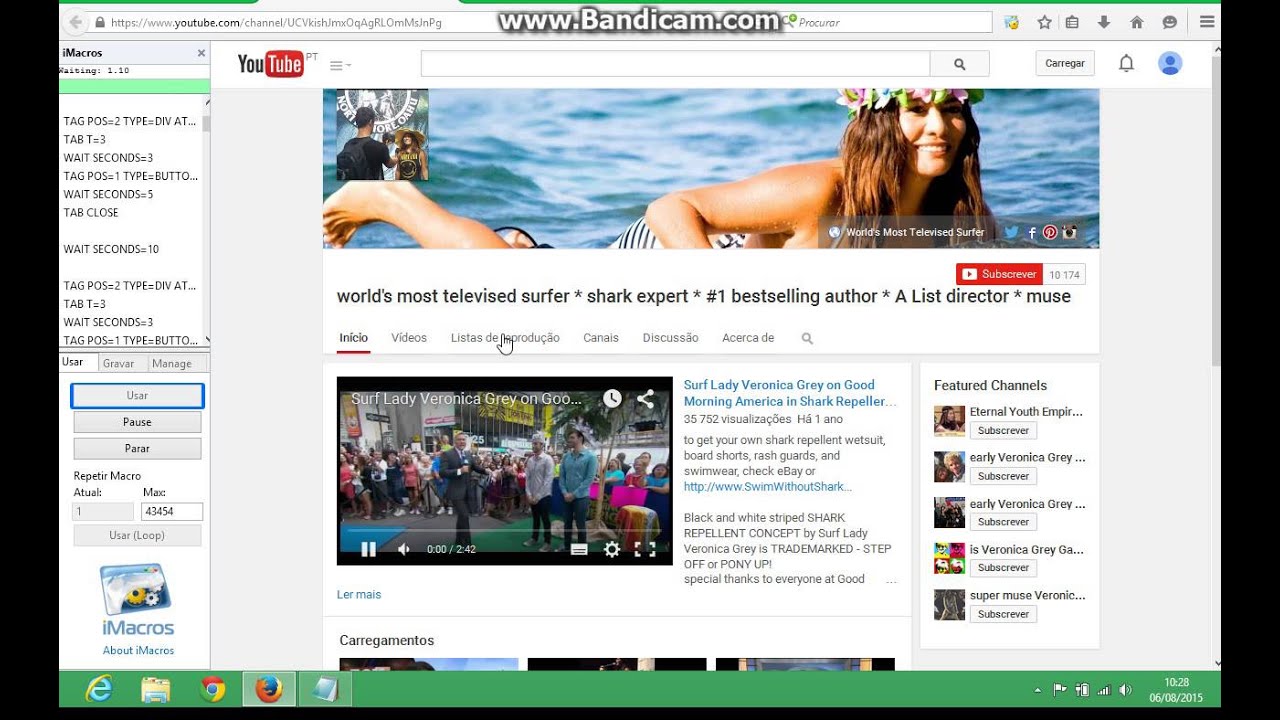The height and width of the screenshot is (720, 1280).
Task: Open the channel's Pinterest link icon
Action: [x=1050, y=232]
